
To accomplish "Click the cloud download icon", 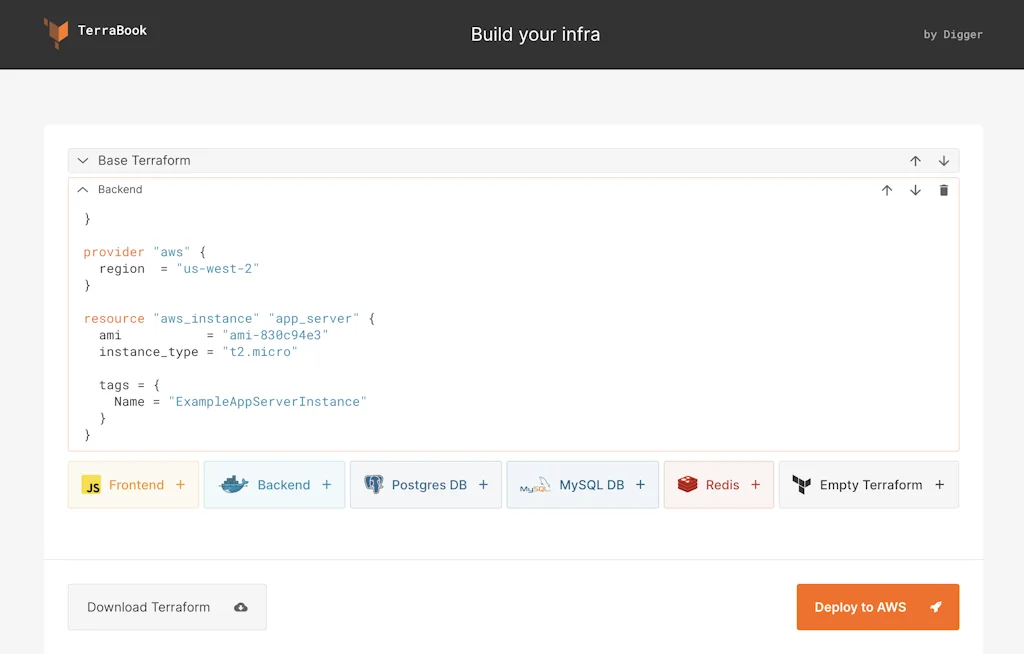I will (x=241, y=607).
